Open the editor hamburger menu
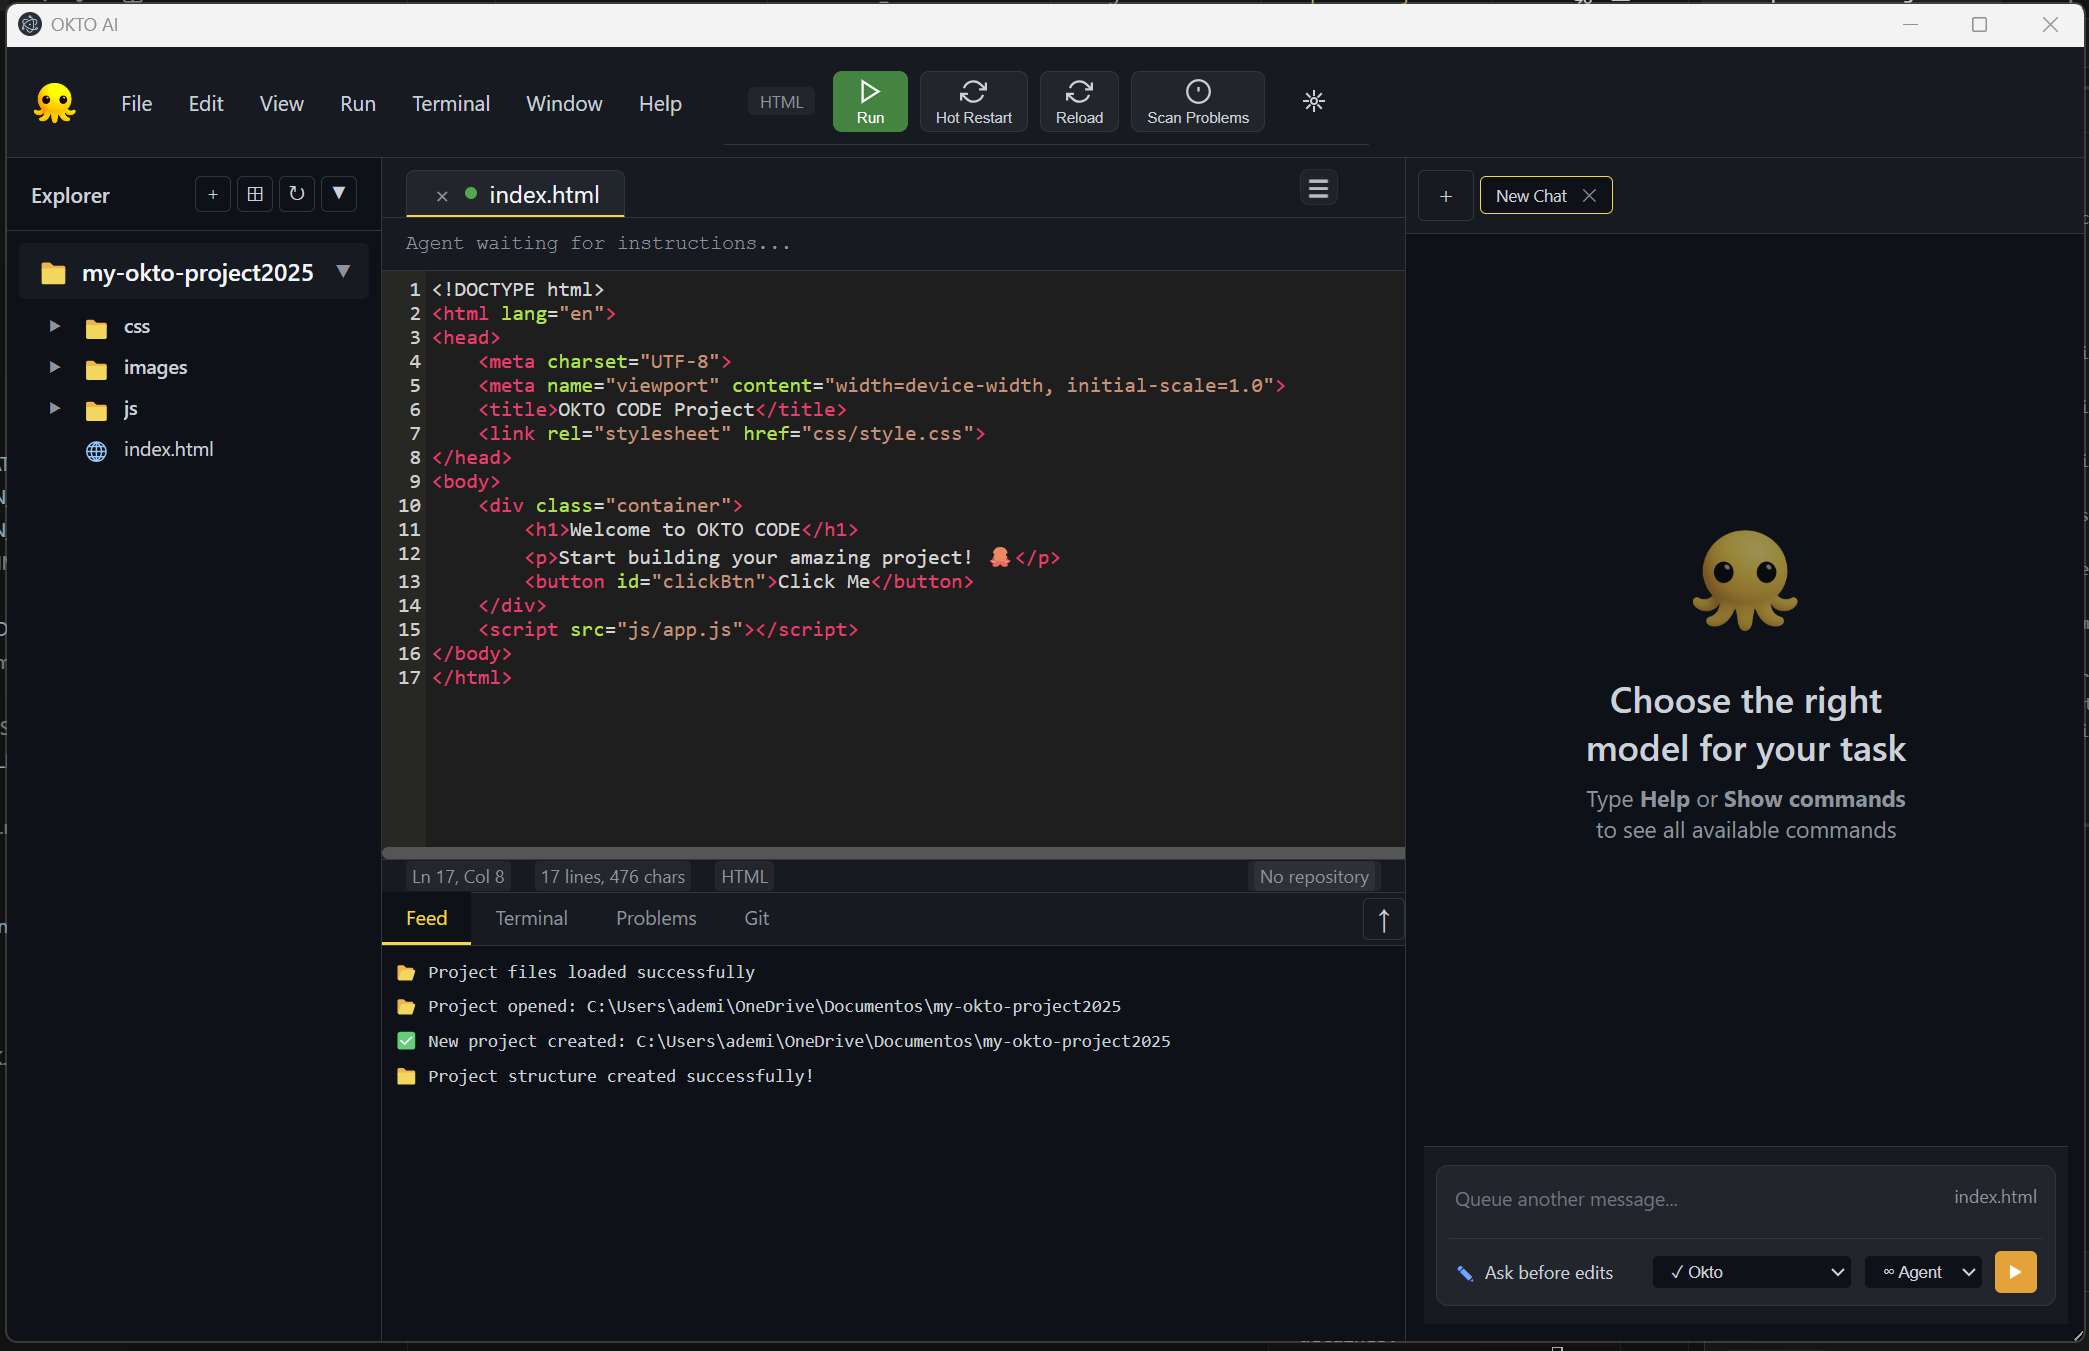 1317,188
